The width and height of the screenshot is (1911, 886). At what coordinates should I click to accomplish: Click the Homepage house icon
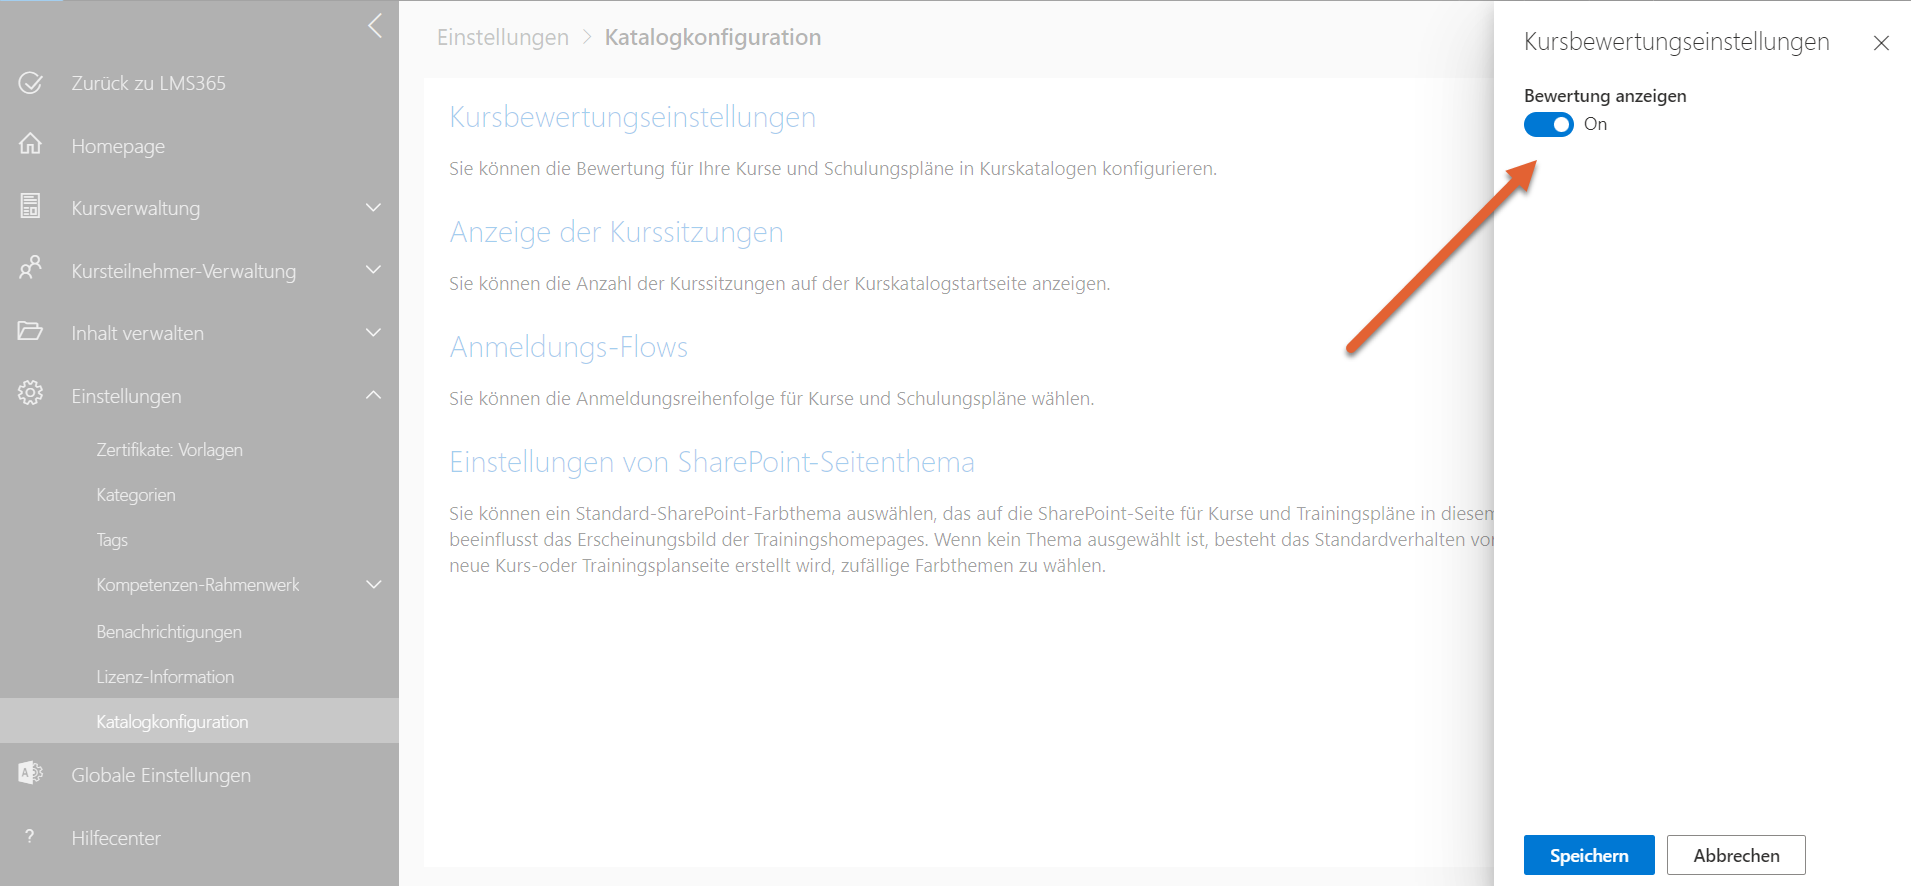click(x=31, y=144)
